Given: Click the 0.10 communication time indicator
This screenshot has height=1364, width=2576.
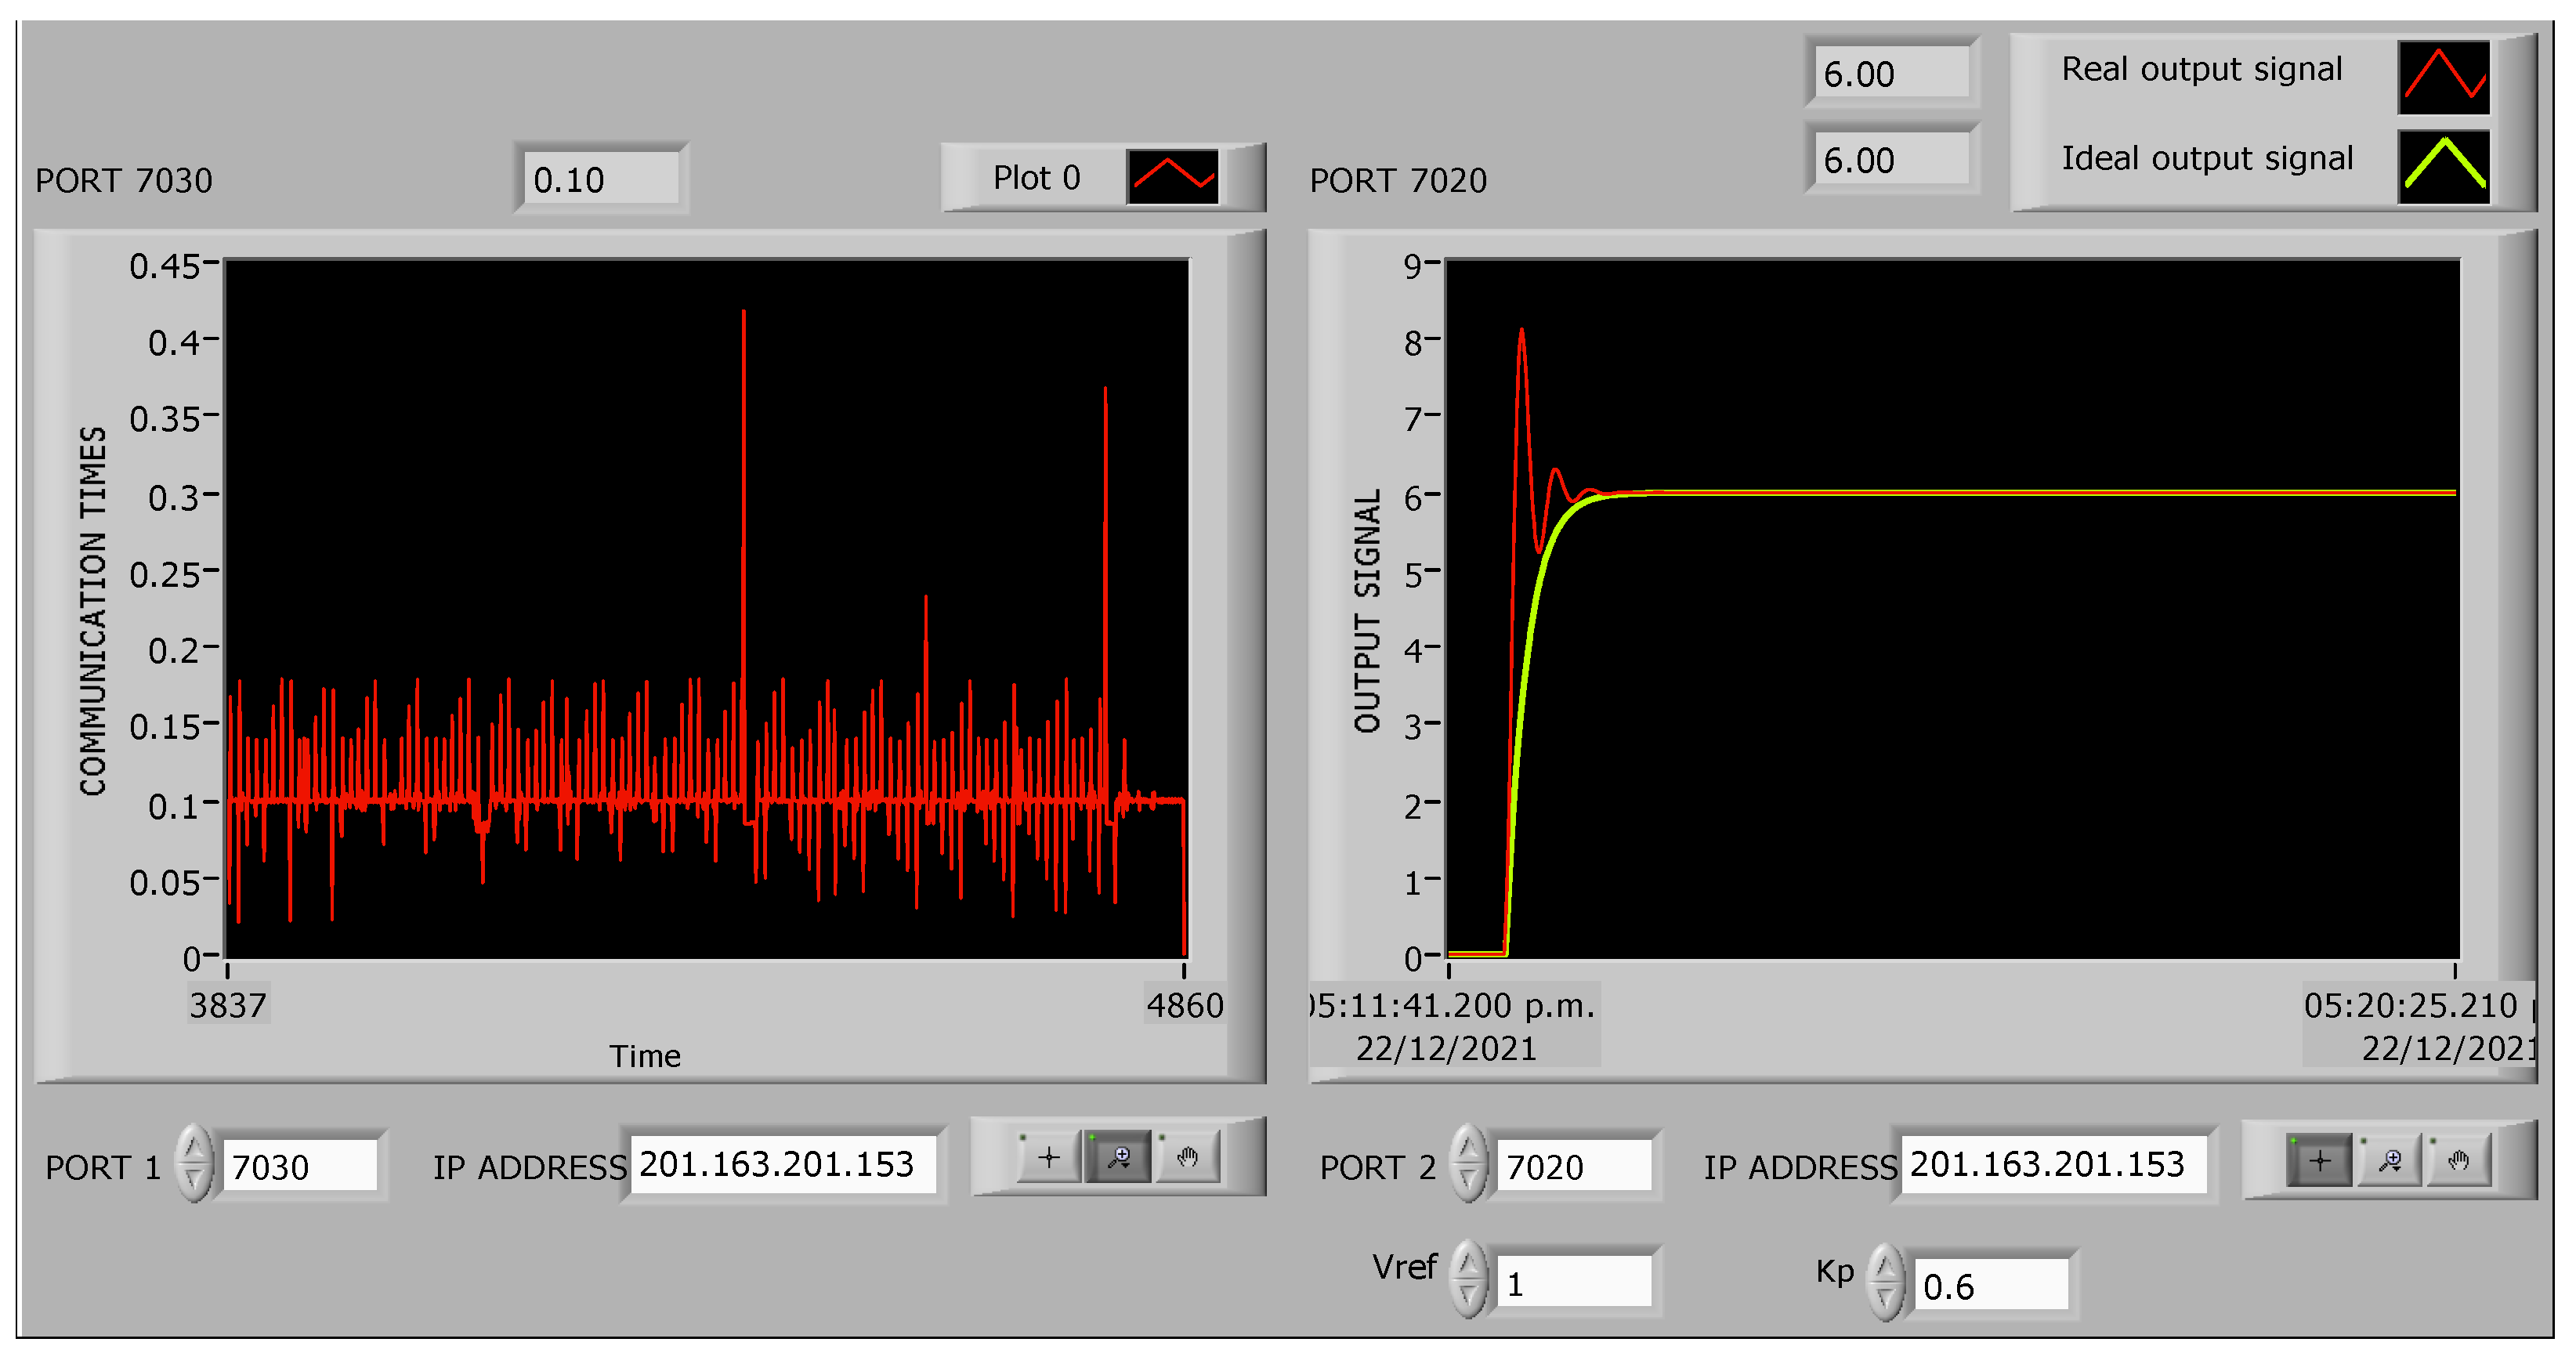Looking at the screenshot, I should coord(600,179).
